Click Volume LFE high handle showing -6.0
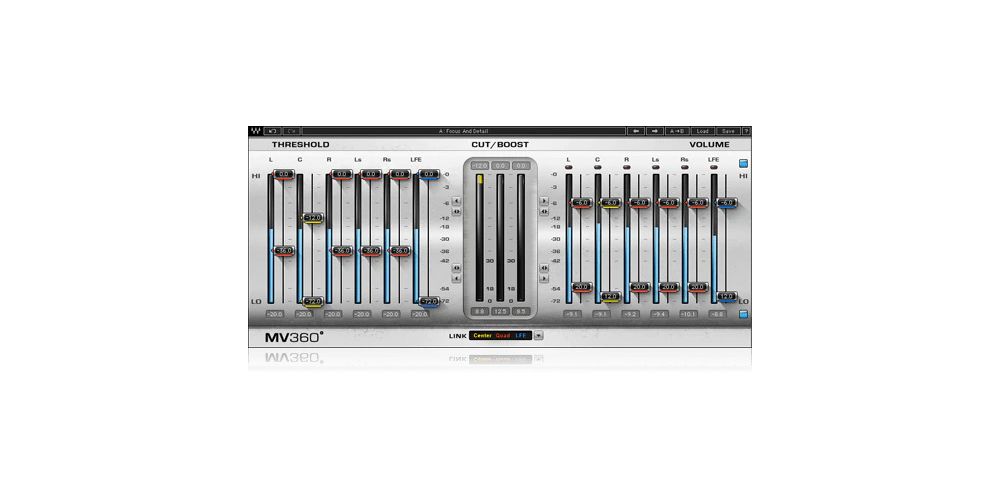Viewport: 1000px width, 500px height. click(726, 203)
